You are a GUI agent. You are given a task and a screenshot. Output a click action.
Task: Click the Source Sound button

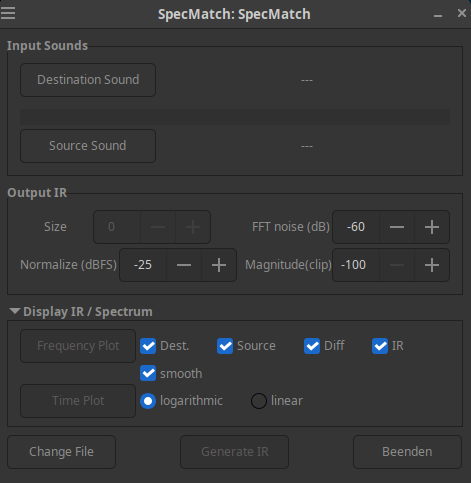(x=88, y=146)
